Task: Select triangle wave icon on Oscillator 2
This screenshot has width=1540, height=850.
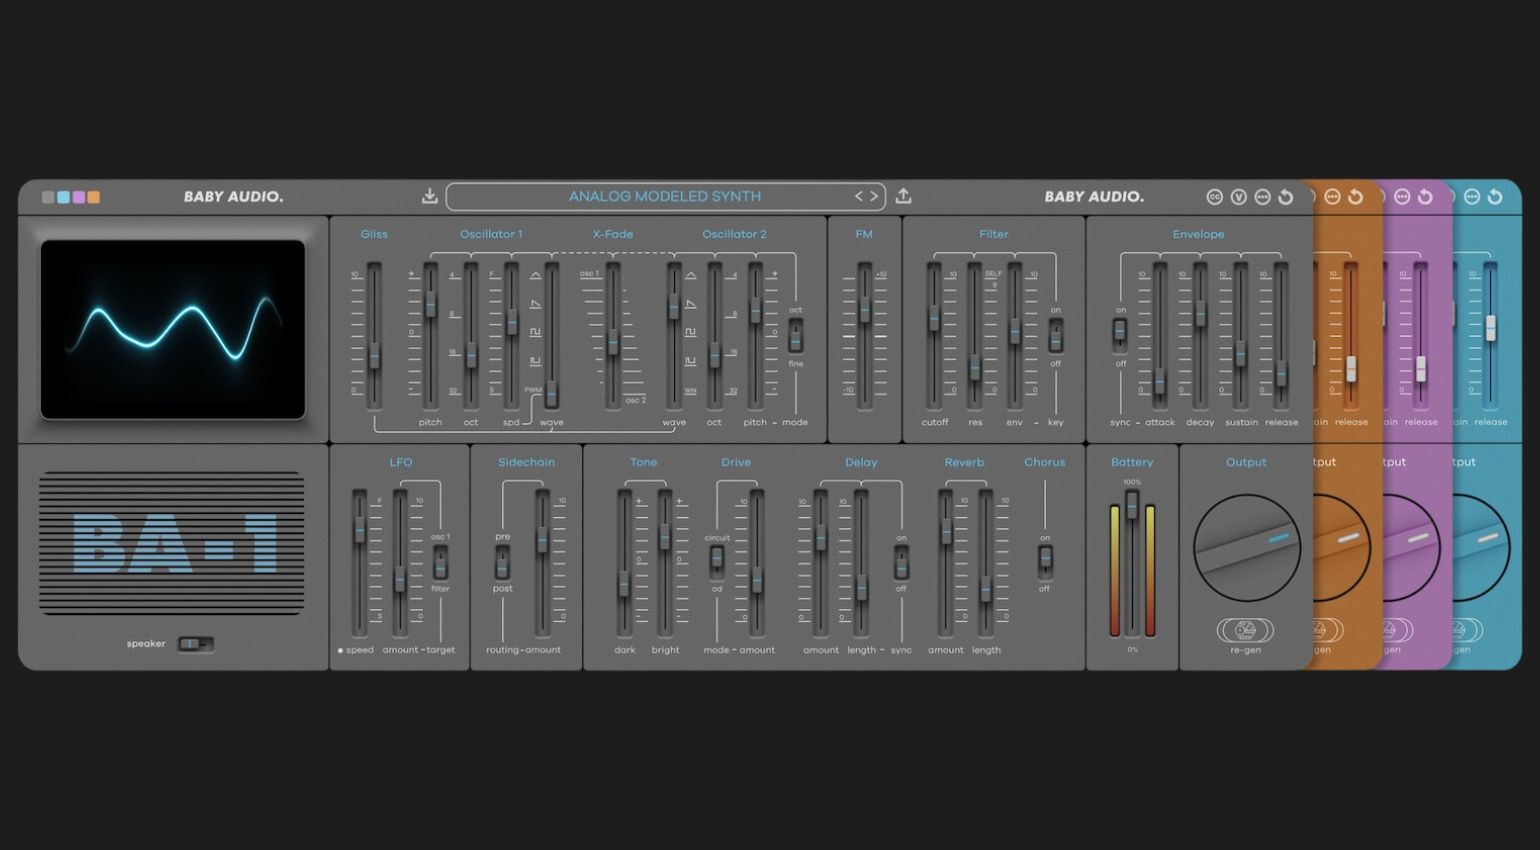Action: [690, 275]
